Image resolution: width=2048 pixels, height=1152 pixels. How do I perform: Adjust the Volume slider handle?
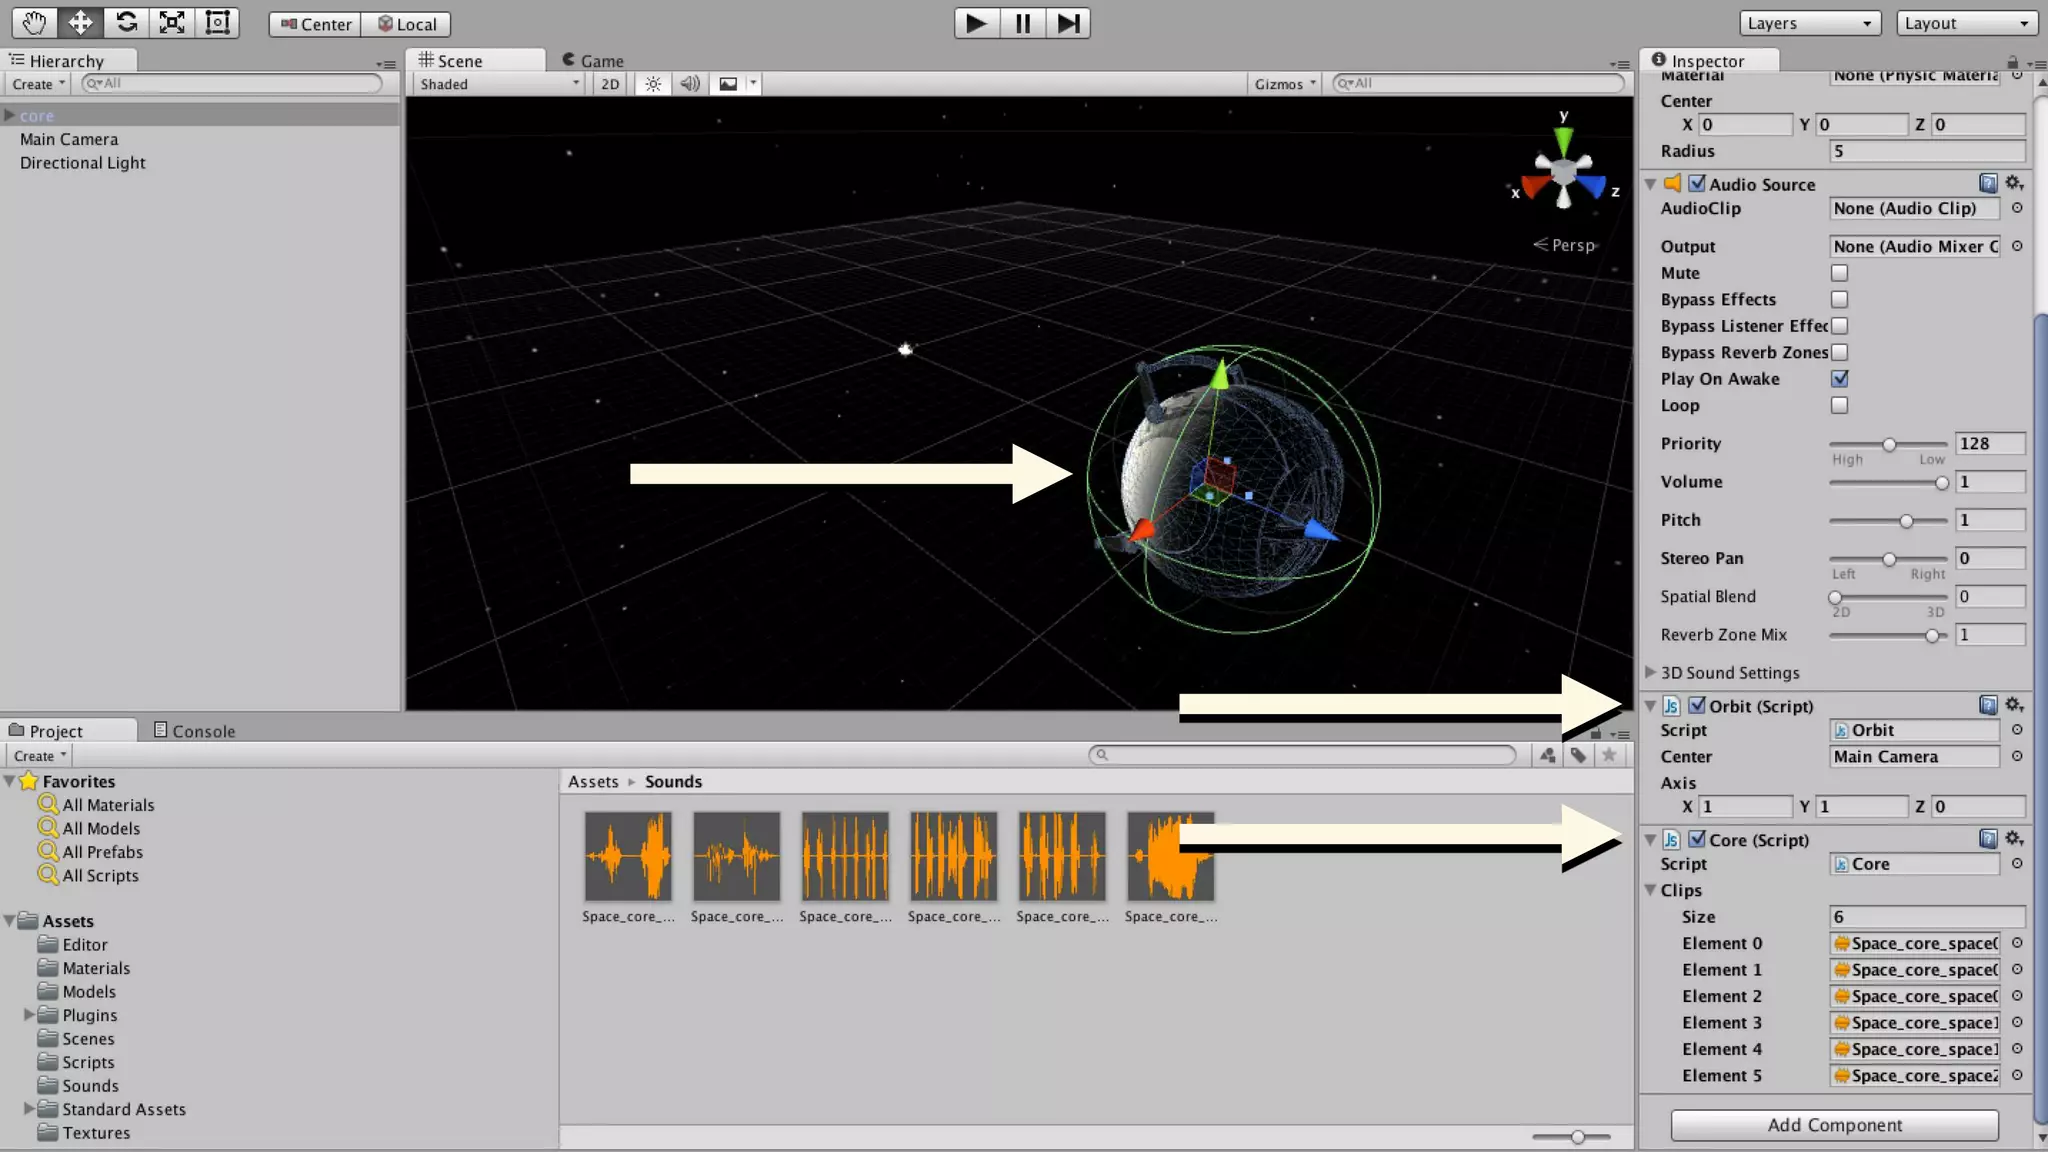(x=1941, y=483)
